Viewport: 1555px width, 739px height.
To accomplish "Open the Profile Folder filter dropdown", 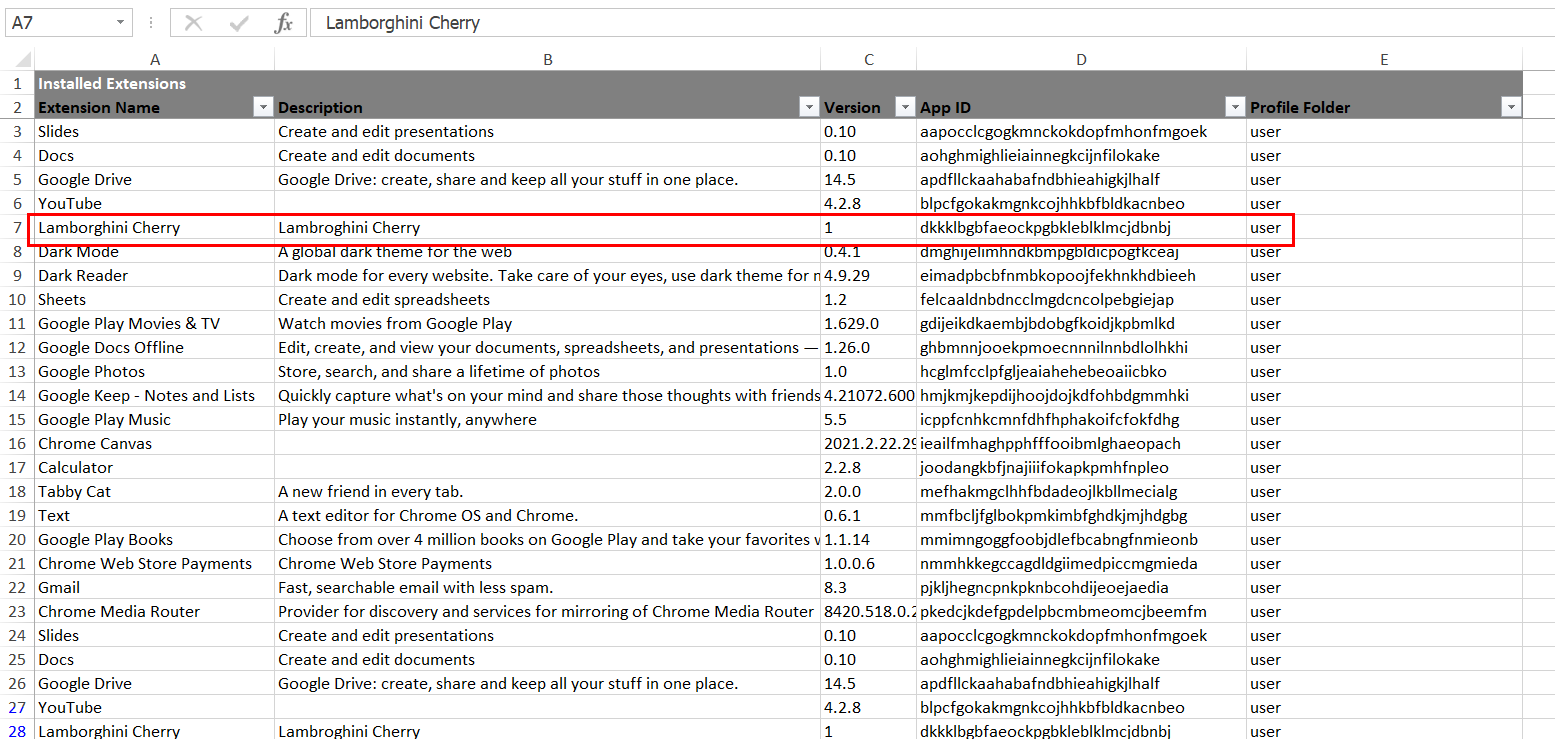I will point(1511,107).
